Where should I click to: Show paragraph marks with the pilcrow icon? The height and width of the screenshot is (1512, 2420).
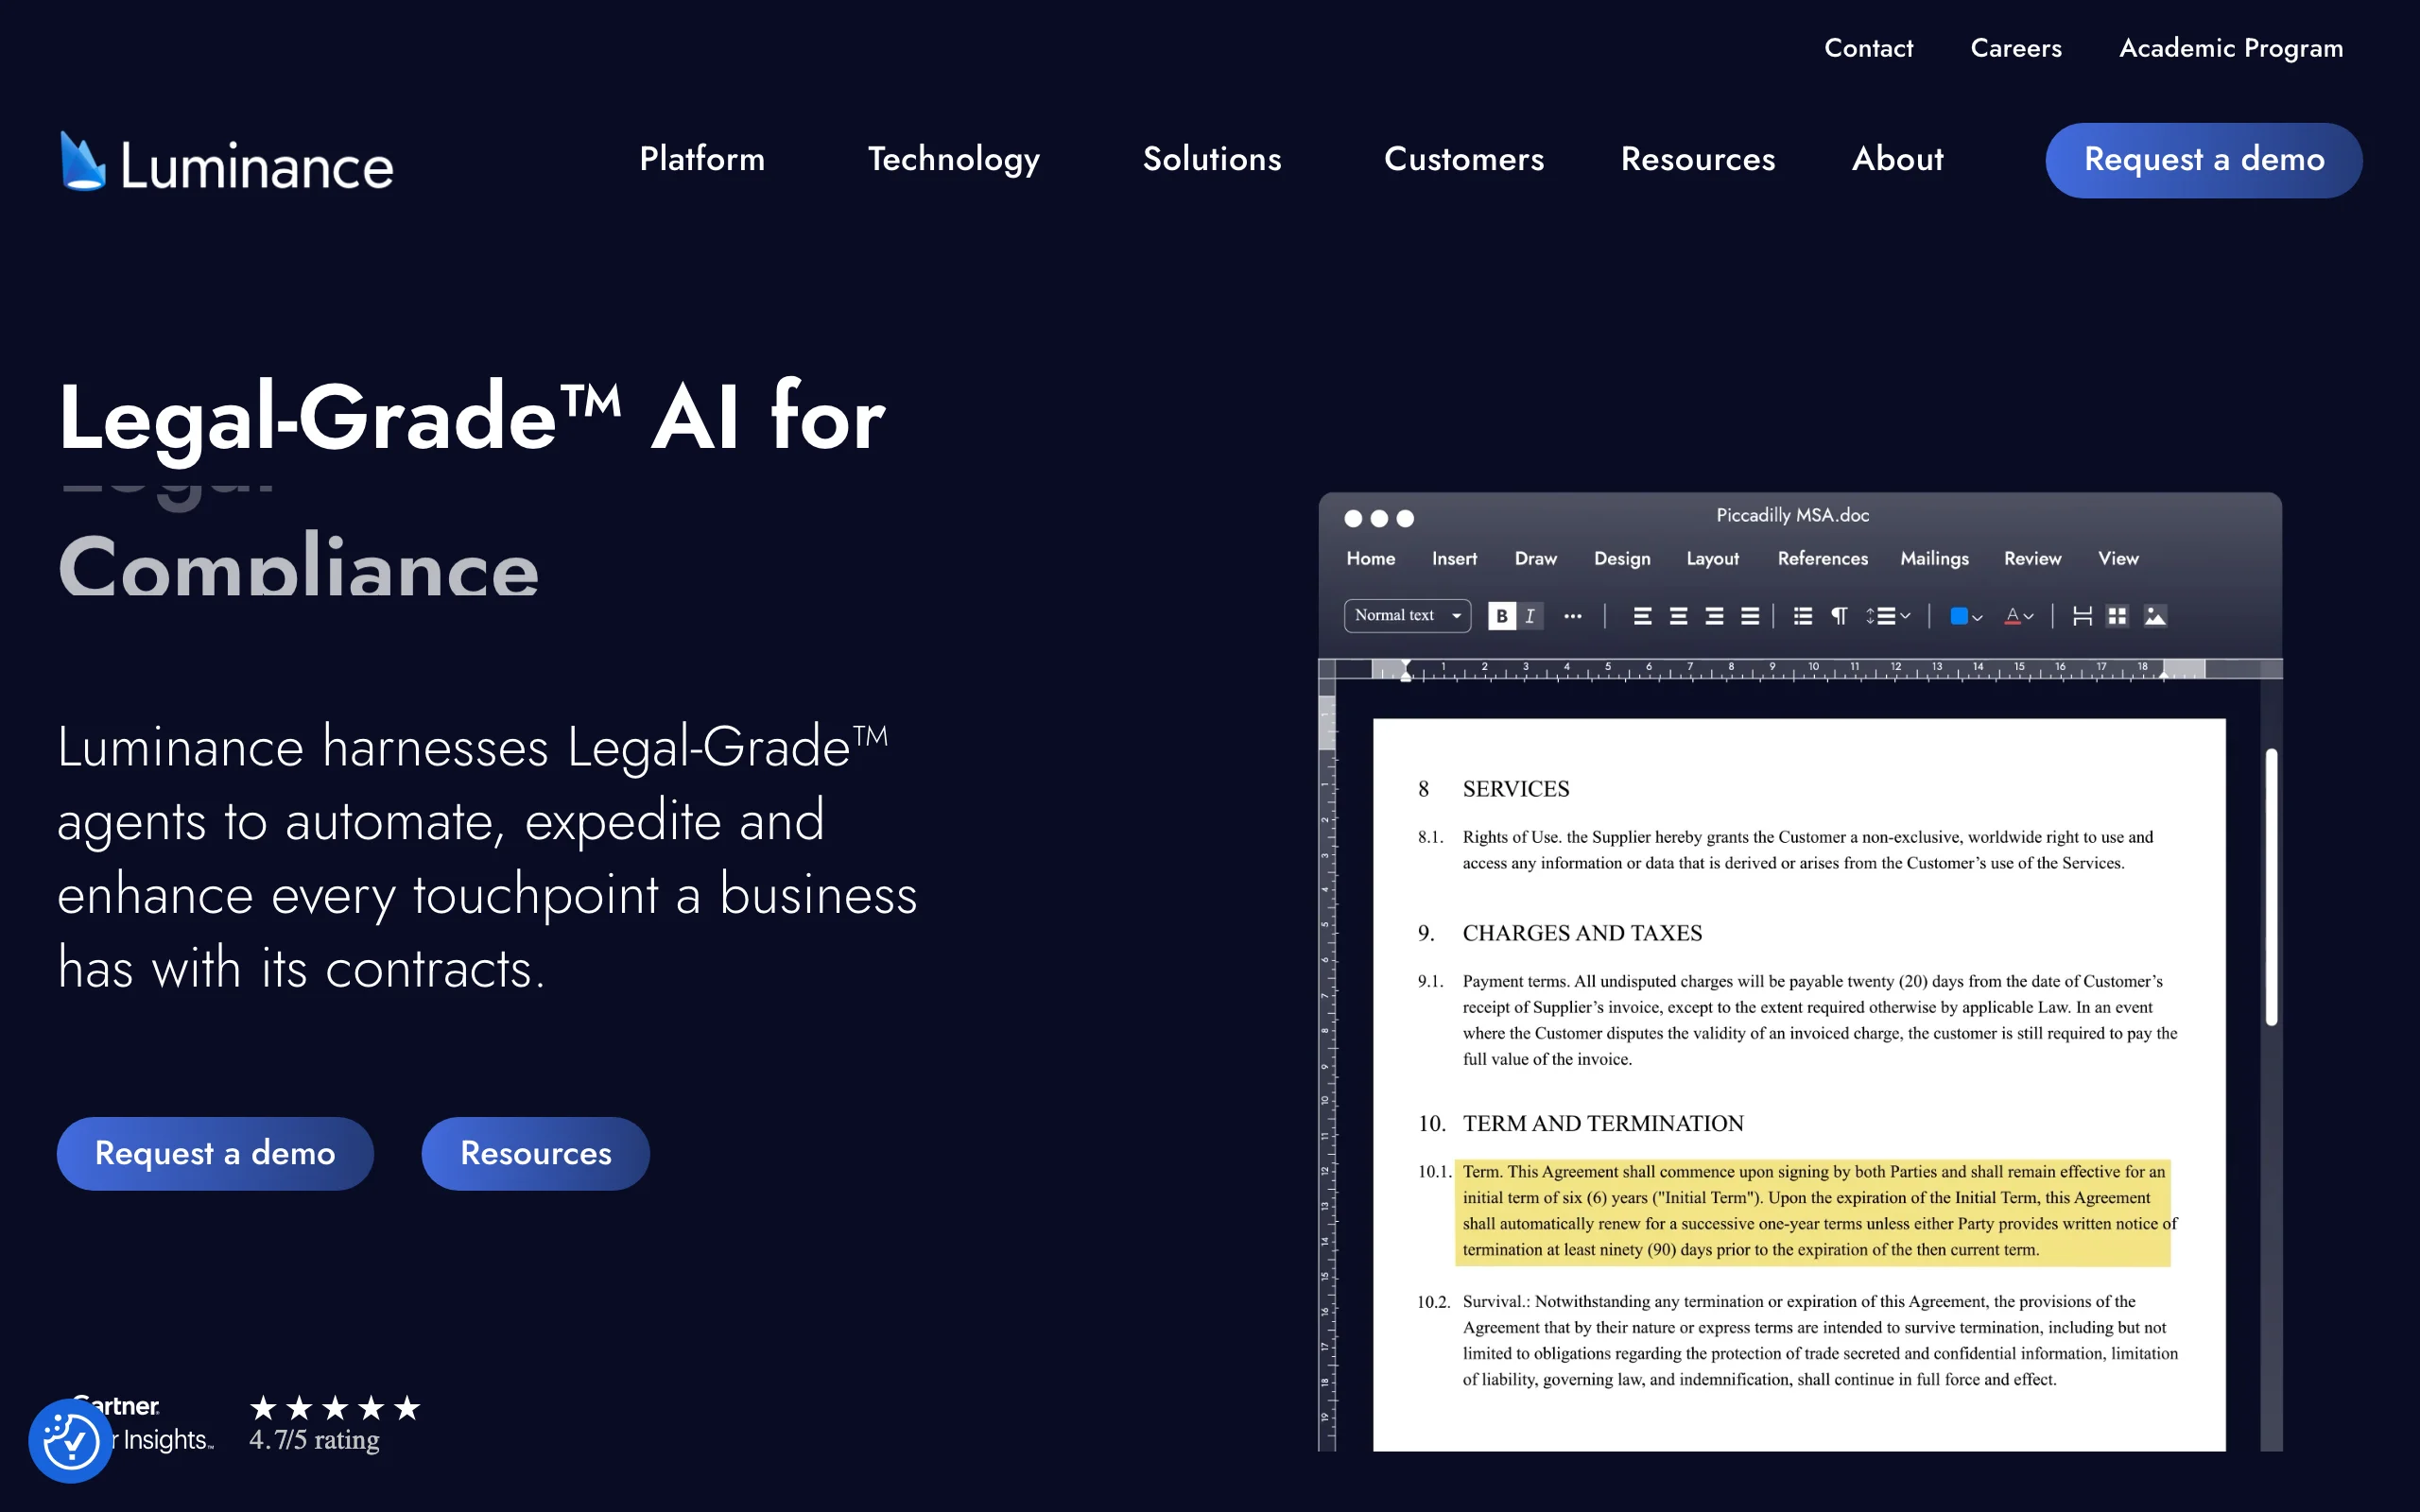click(1839, 616)
